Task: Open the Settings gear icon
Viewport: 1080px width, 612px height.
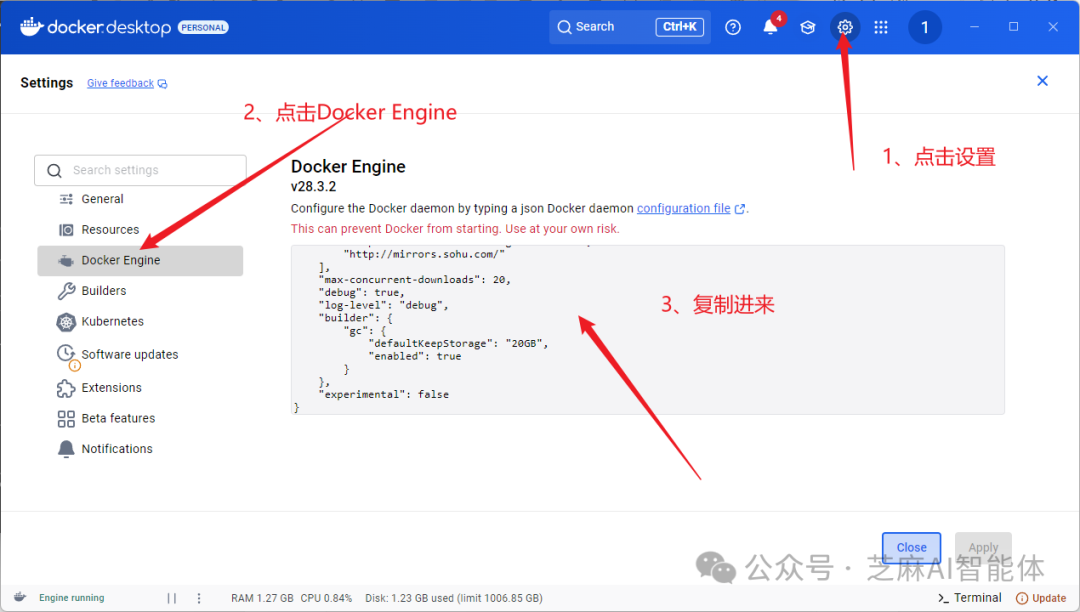Action: (x=844, y=27)
